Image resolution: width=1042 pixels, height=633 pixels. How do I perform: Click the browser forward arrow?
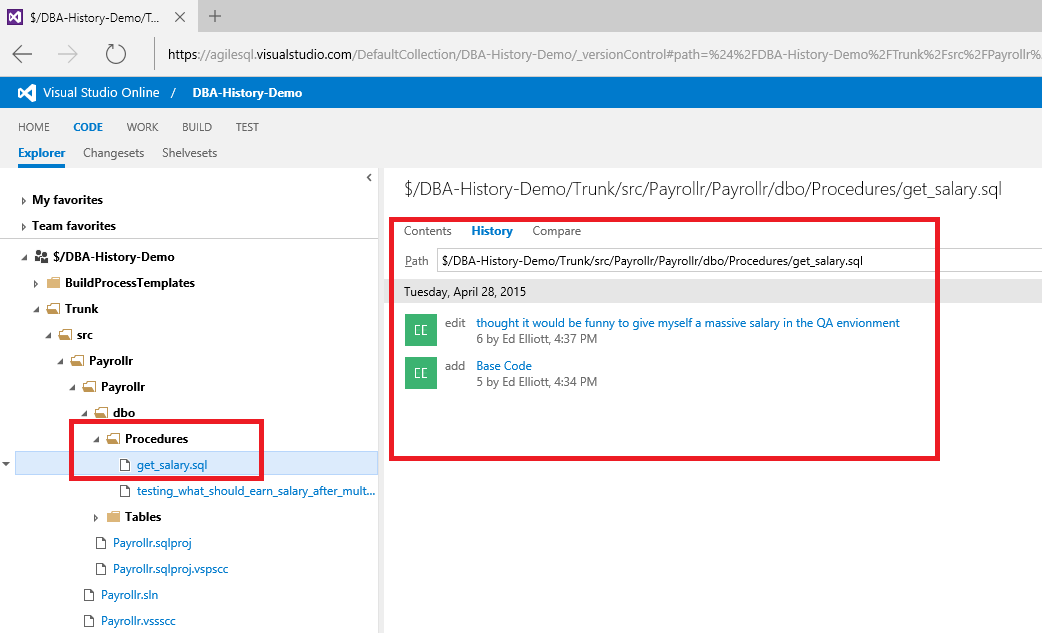[x=68, y=54]
